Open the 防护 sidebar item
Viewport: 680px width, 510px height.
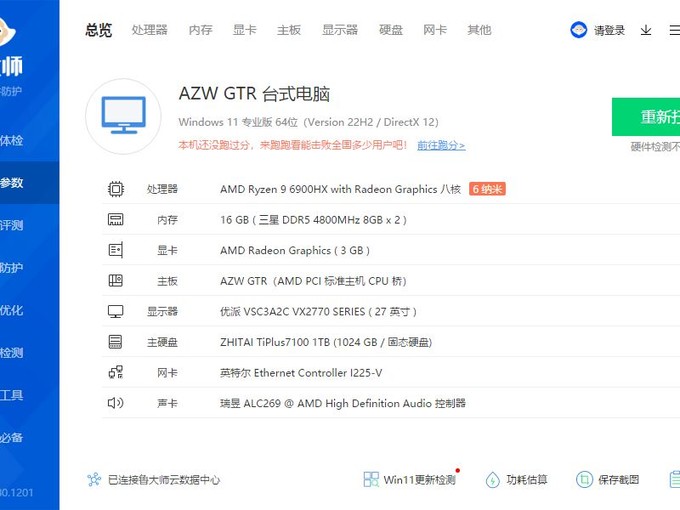tap(29, 268)
